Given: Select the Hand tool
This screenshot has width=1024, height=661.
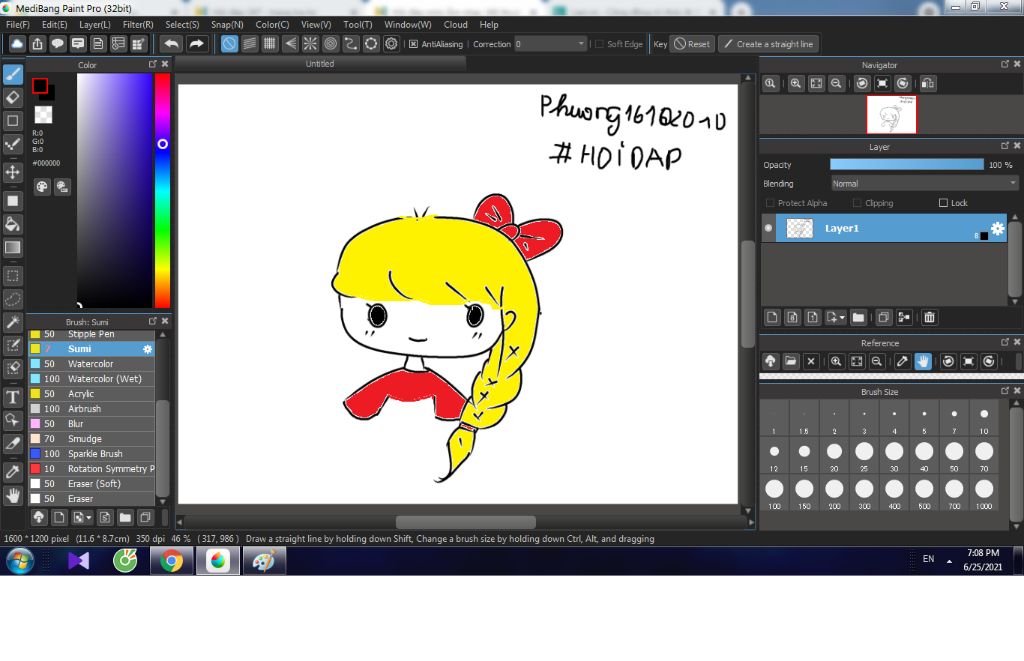Looking at the screenshot, I should 12,495.
